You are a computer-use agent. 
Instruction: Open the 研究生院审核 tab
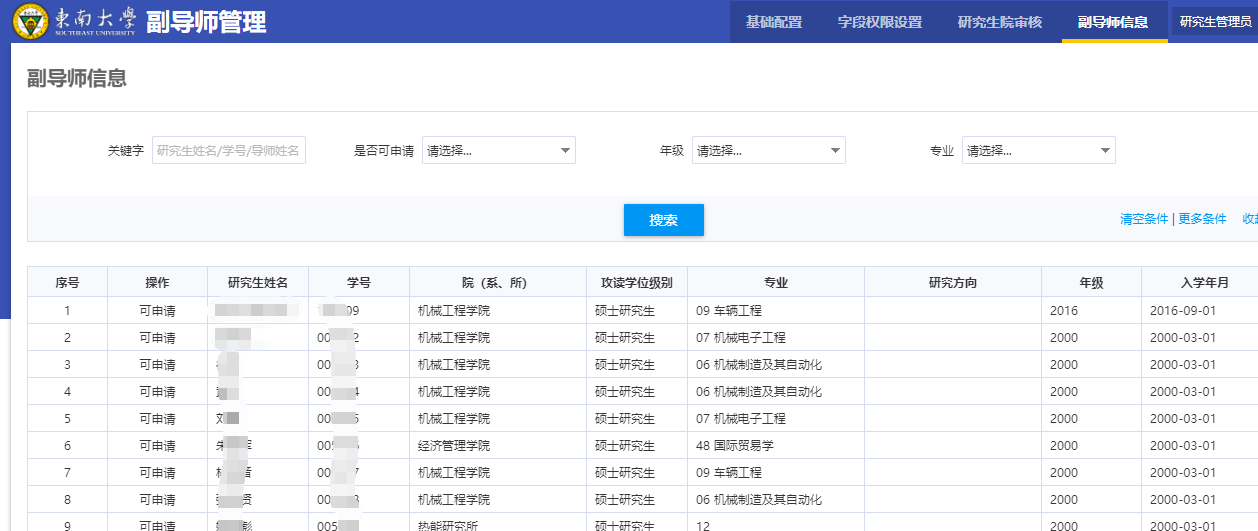(999, 22)
